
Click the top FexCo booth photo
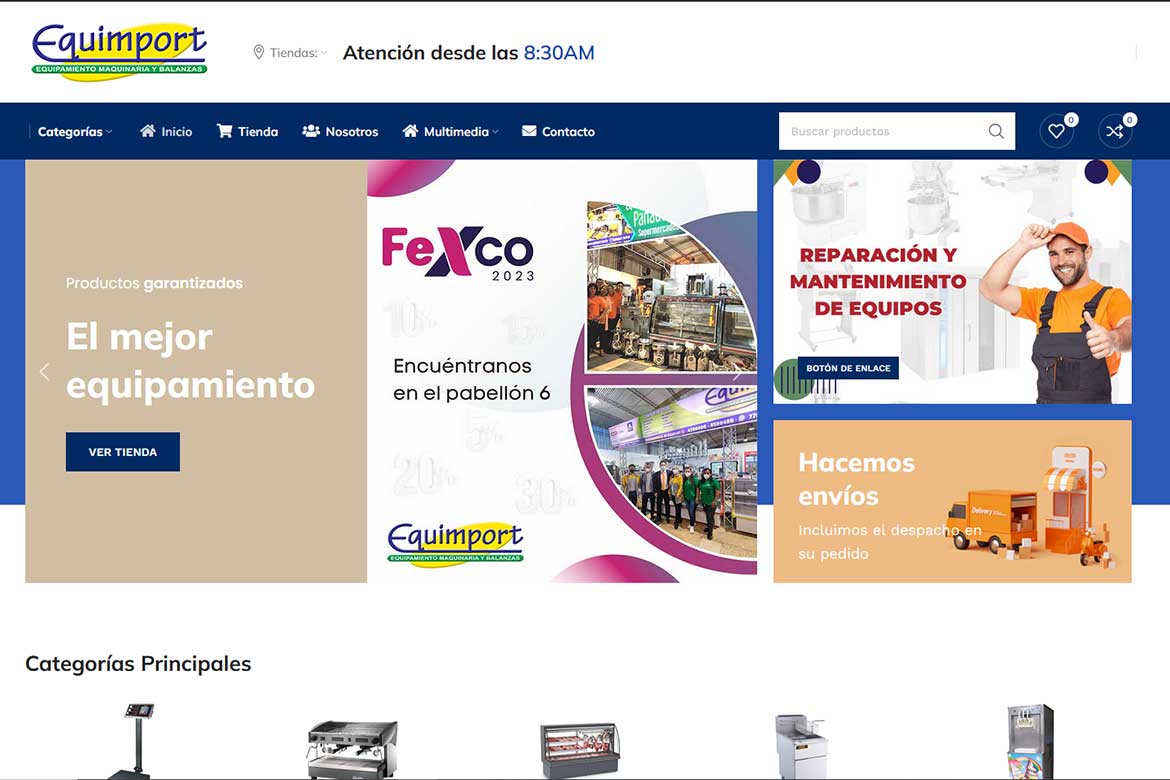672,287
